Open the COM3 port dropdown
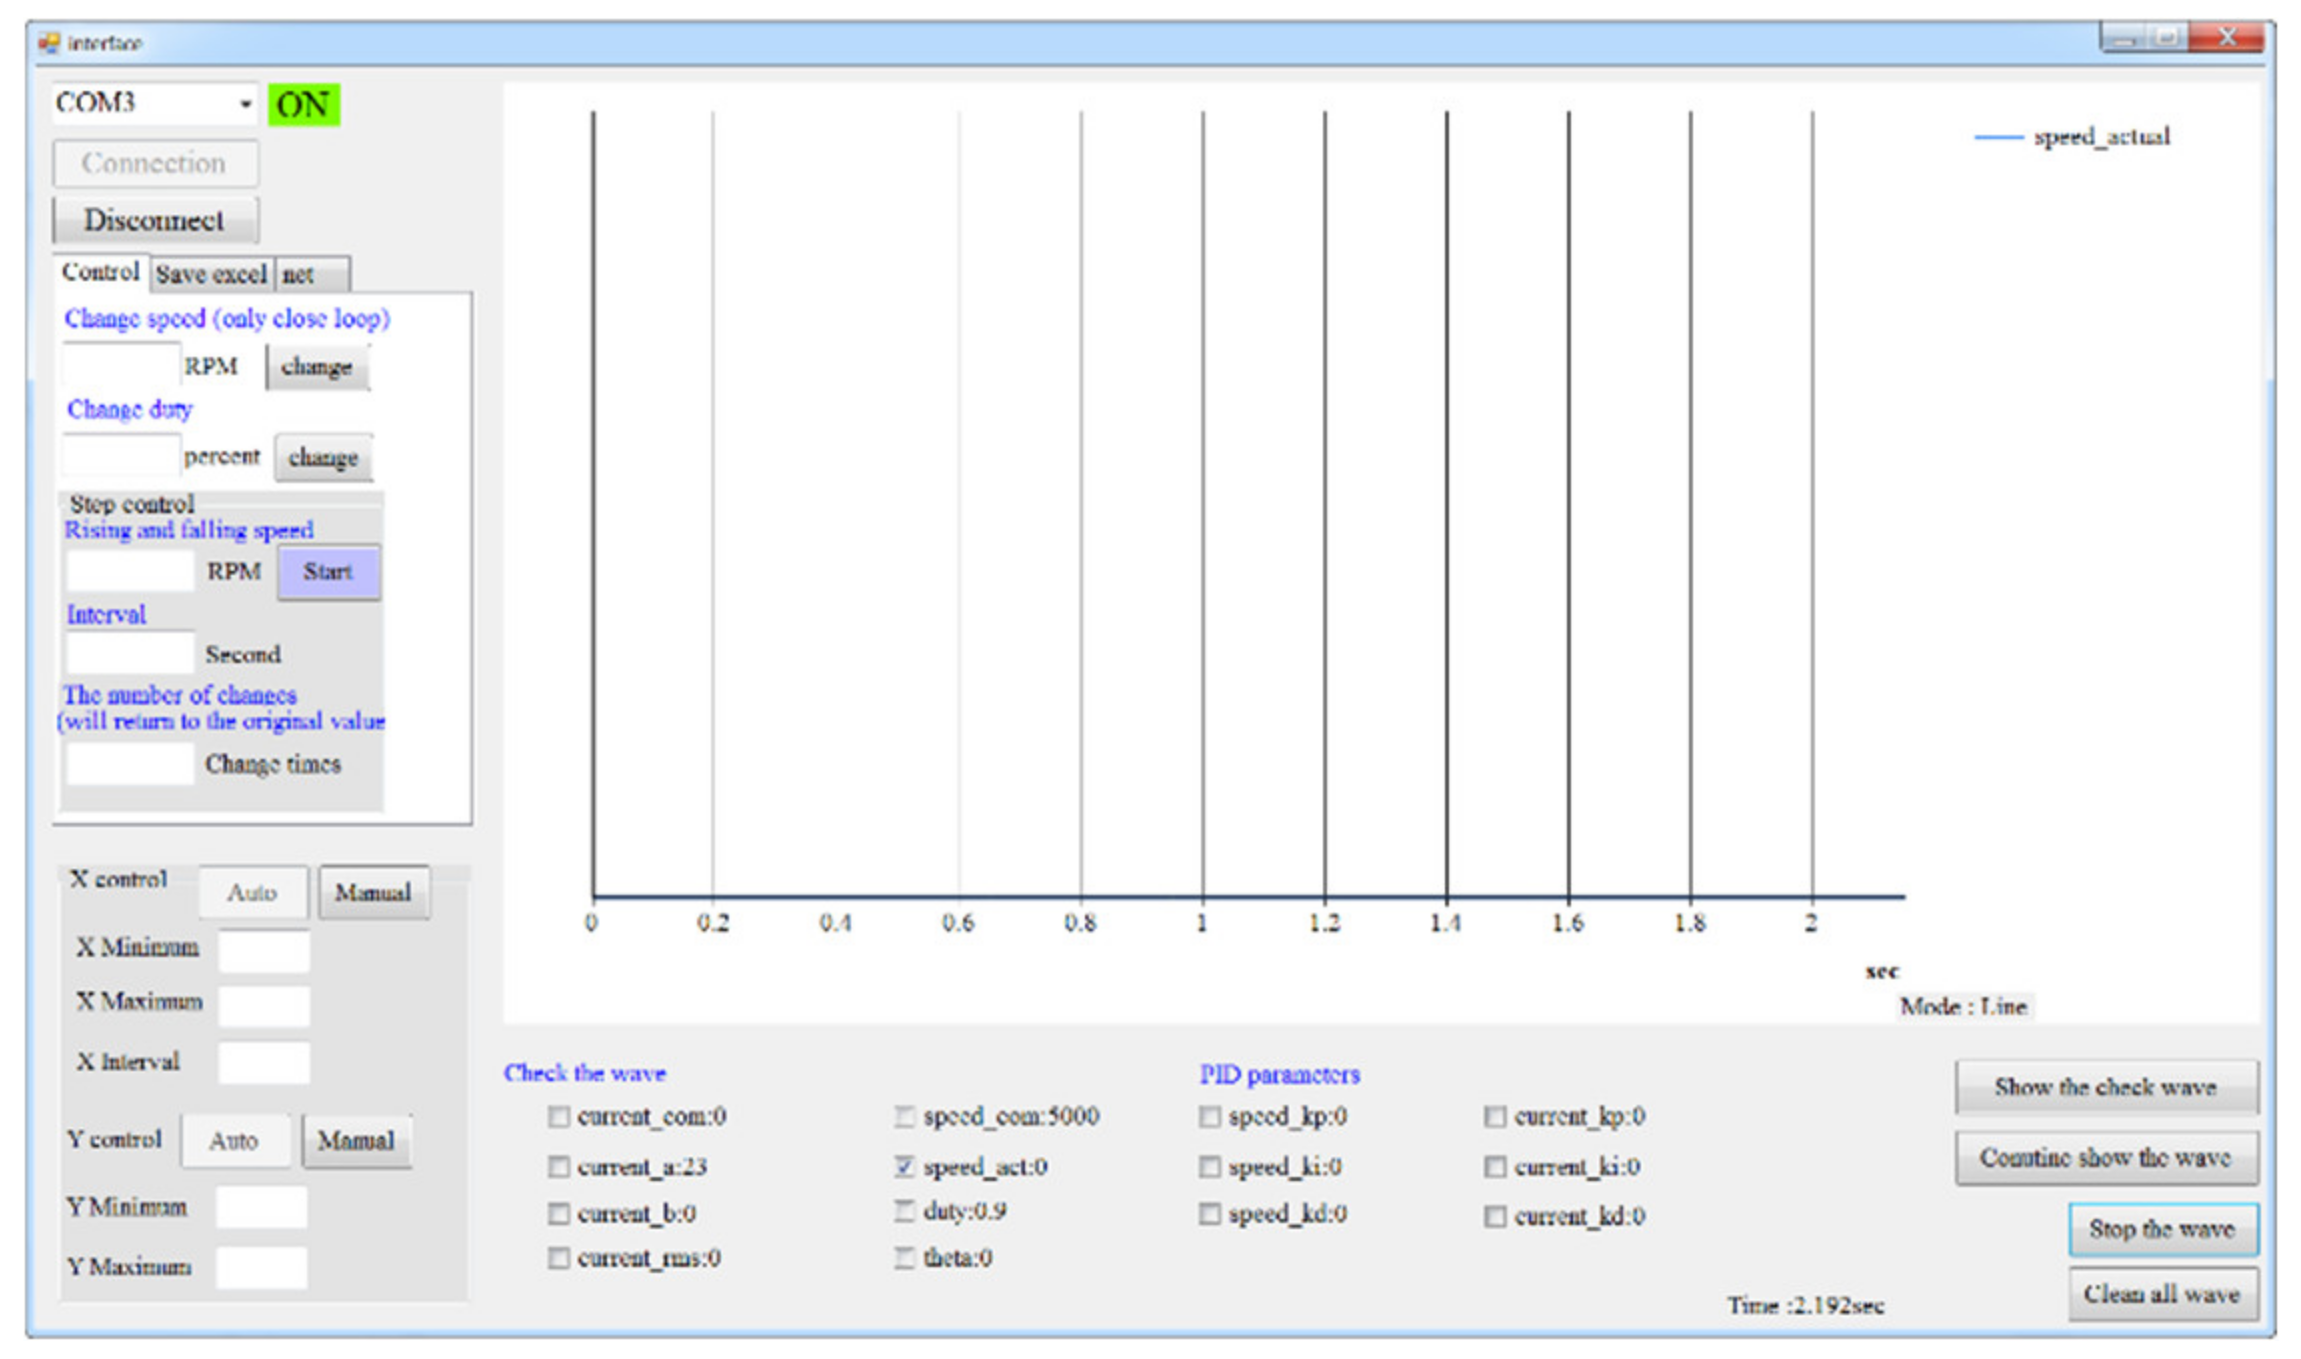The image size is (2301, 1359). 245,104
